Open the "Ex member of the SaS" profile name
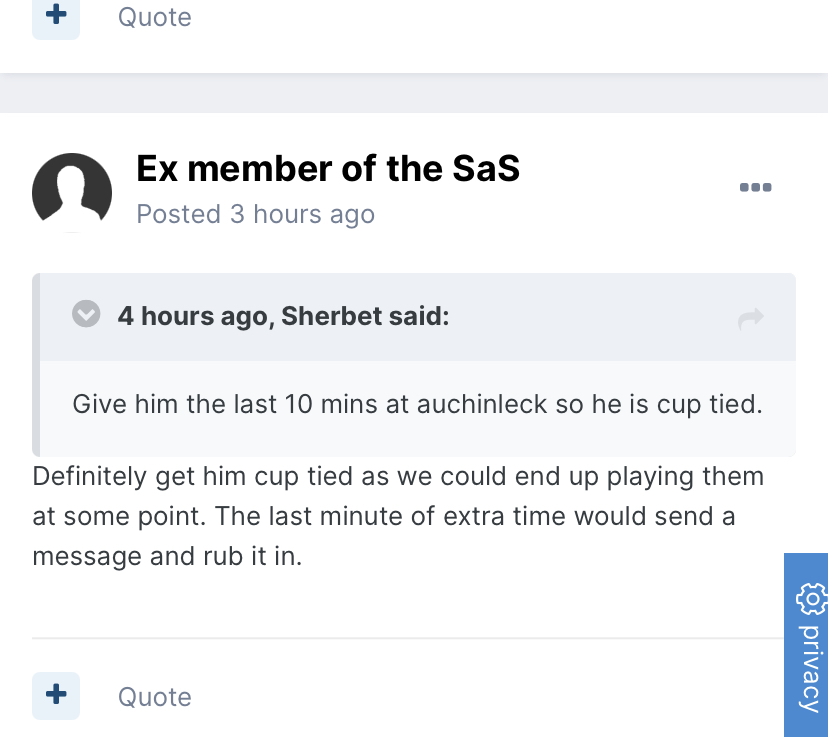The height and width of the screenshot is (737, 828). [x=328, y=169]
